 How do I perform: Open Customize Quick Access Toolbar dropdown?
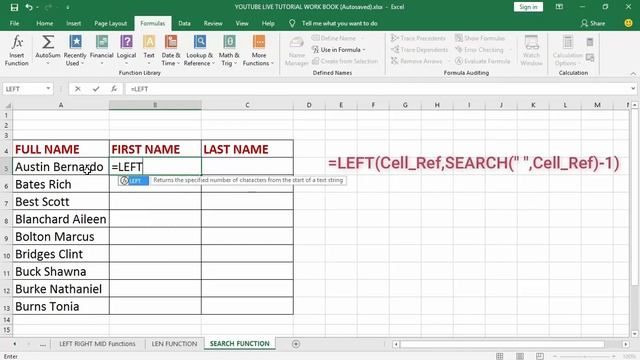(68, 7)
